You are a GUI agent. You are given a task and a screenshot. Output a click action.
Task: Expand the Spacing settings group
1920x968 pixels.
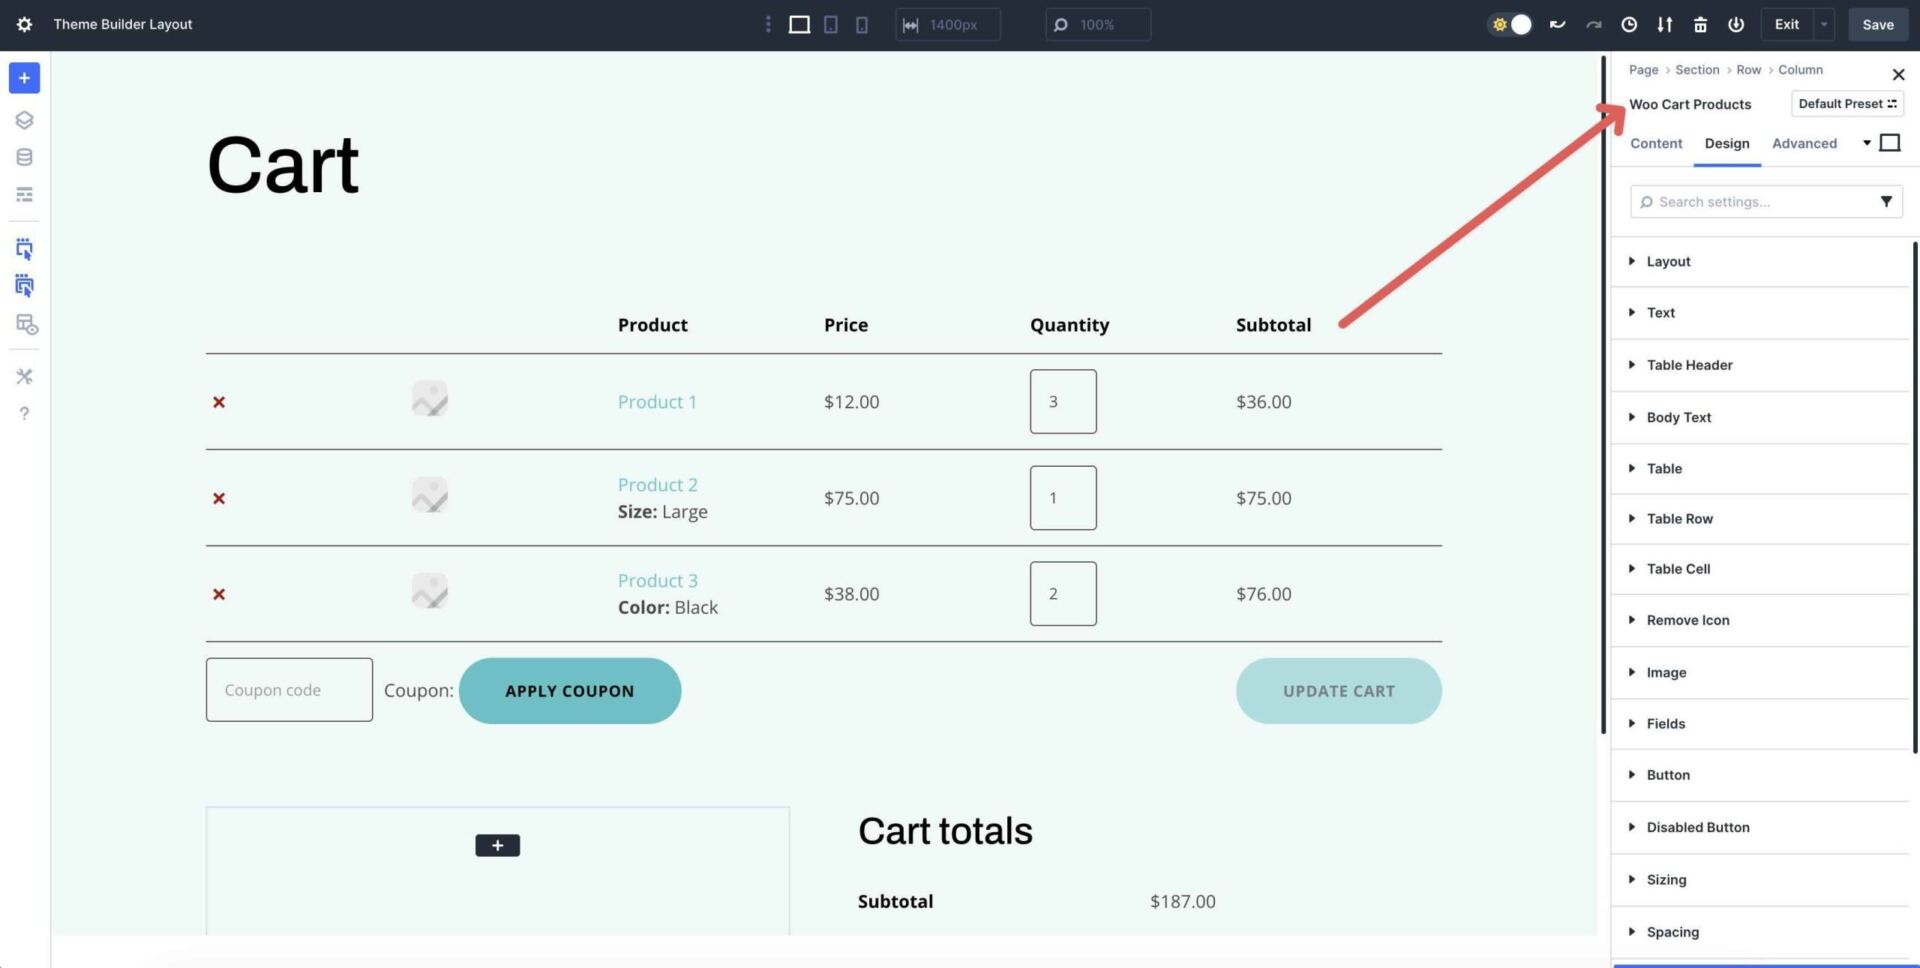pos(1672,931)
